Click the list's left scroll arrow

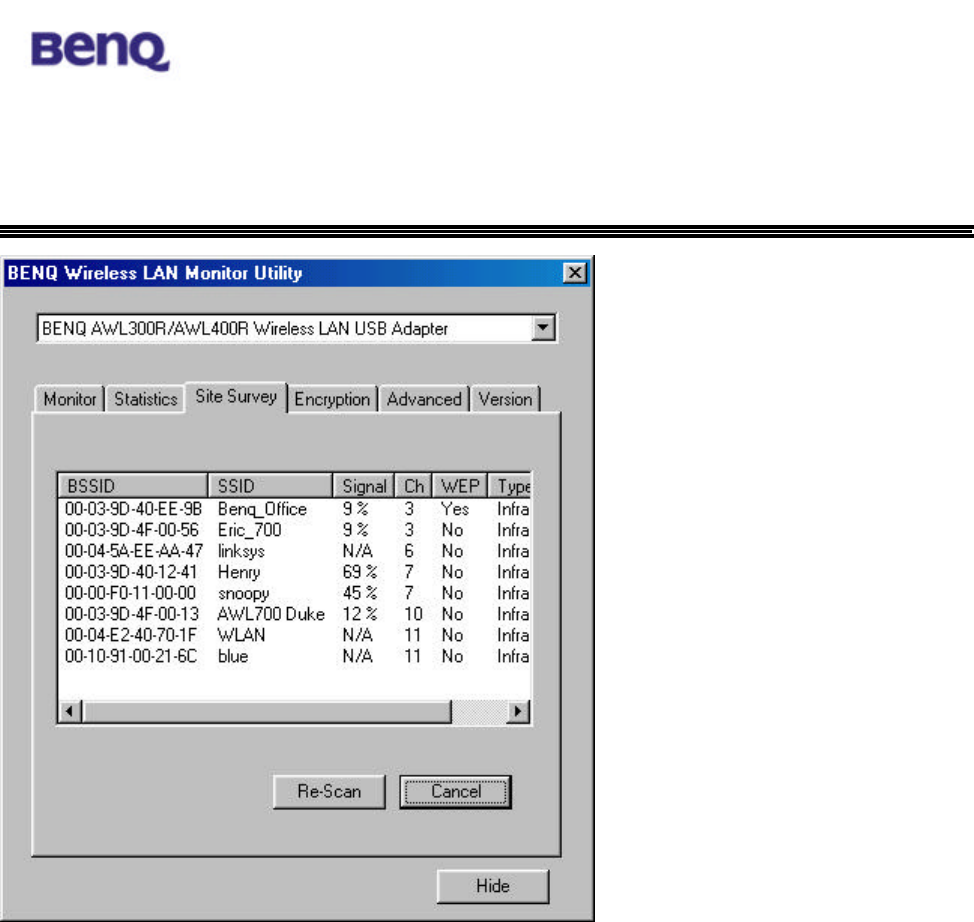[x=70, y=711]
